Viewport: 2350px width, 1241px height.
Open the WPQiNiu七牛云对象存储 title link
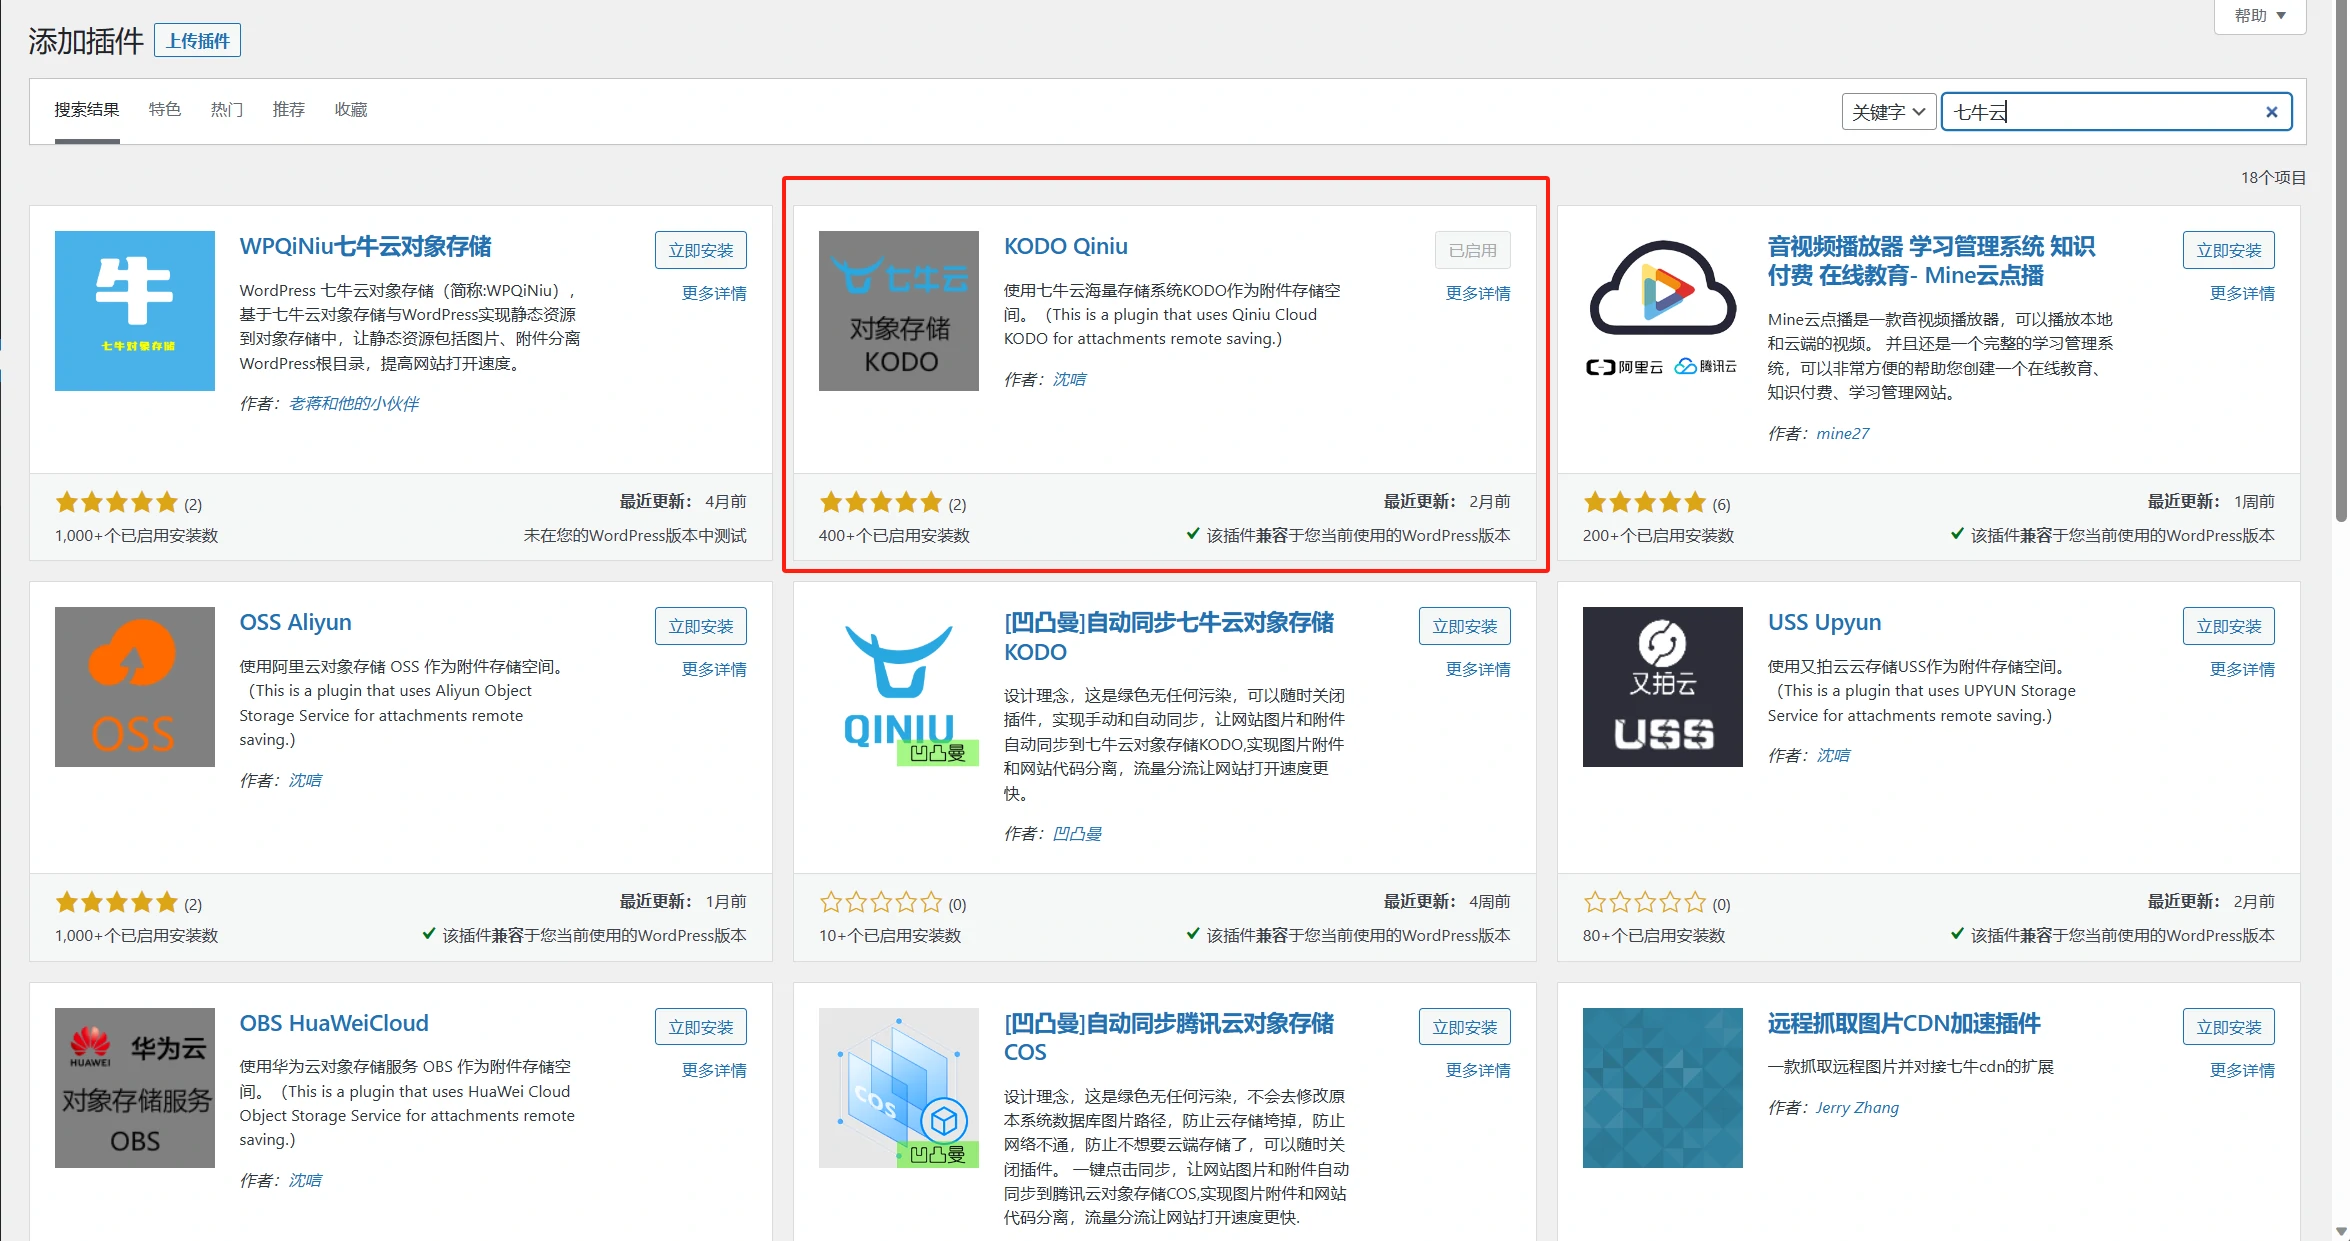(365, 247)
